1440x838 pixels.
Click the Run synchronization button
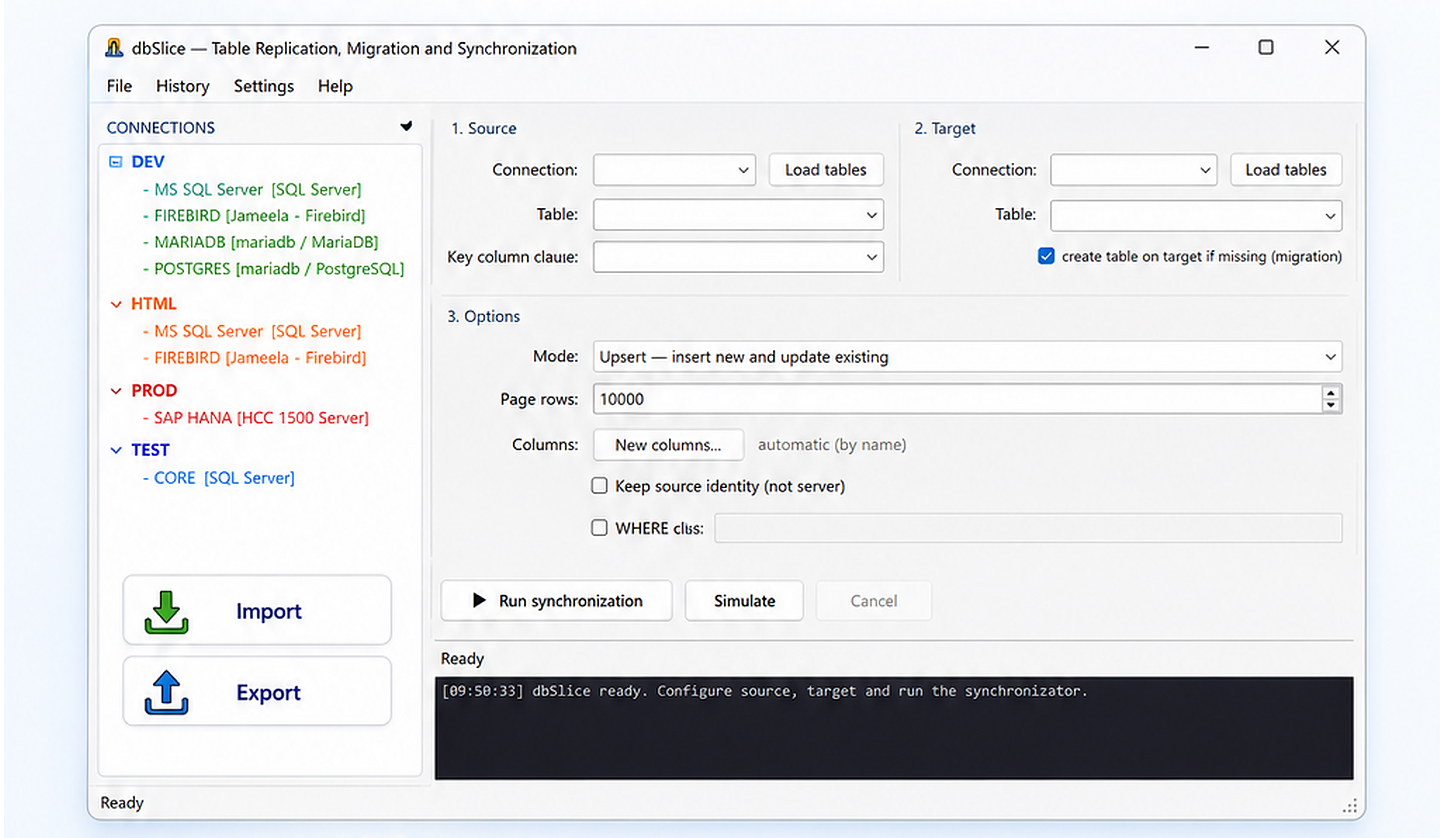pos(557,601)
